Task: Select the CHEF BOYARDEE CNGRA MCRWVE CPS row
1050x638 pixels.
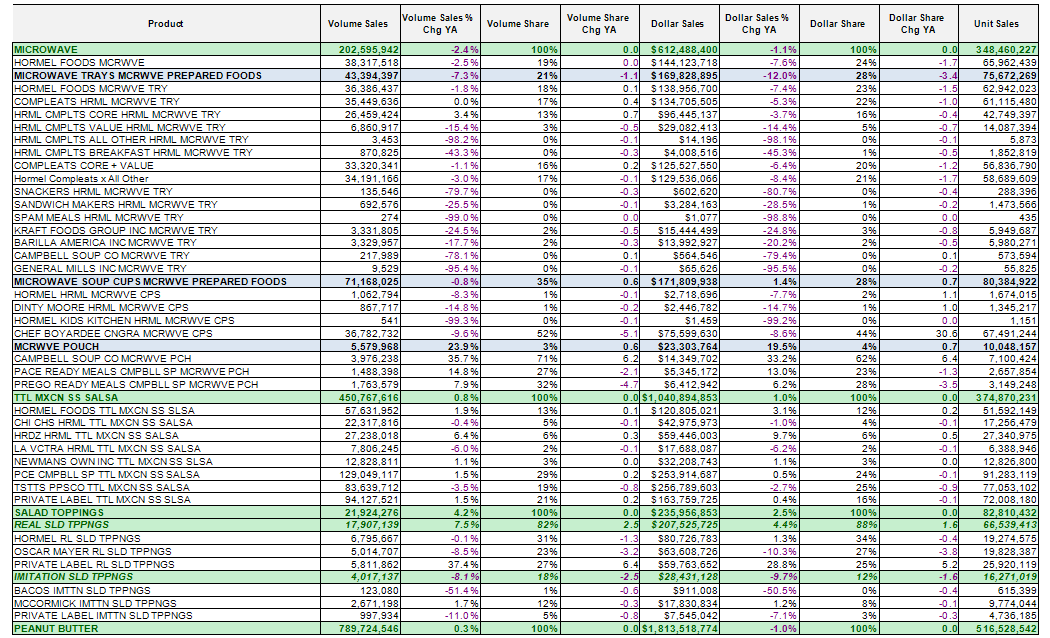Action: (x=113, y=333)
